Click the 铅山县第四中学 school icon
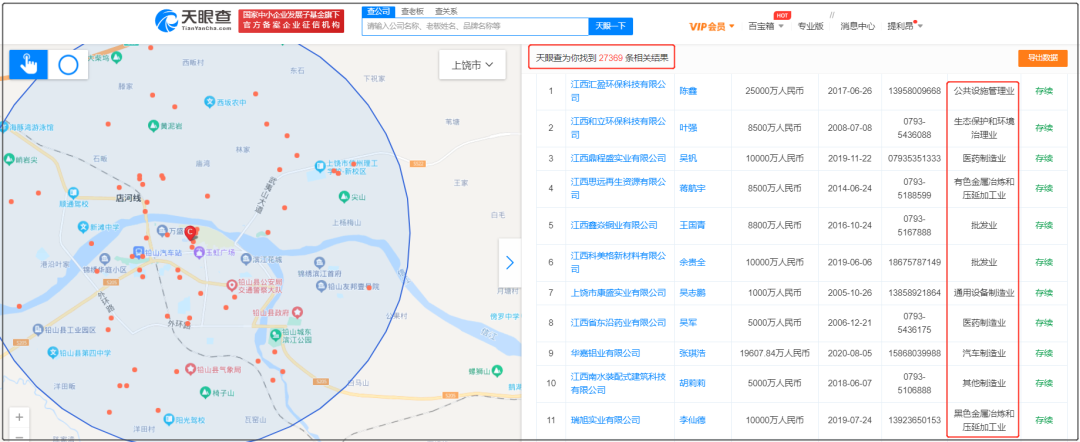Screen dimensions: 1080x442 pyautogui.click(x=52, y=352)
